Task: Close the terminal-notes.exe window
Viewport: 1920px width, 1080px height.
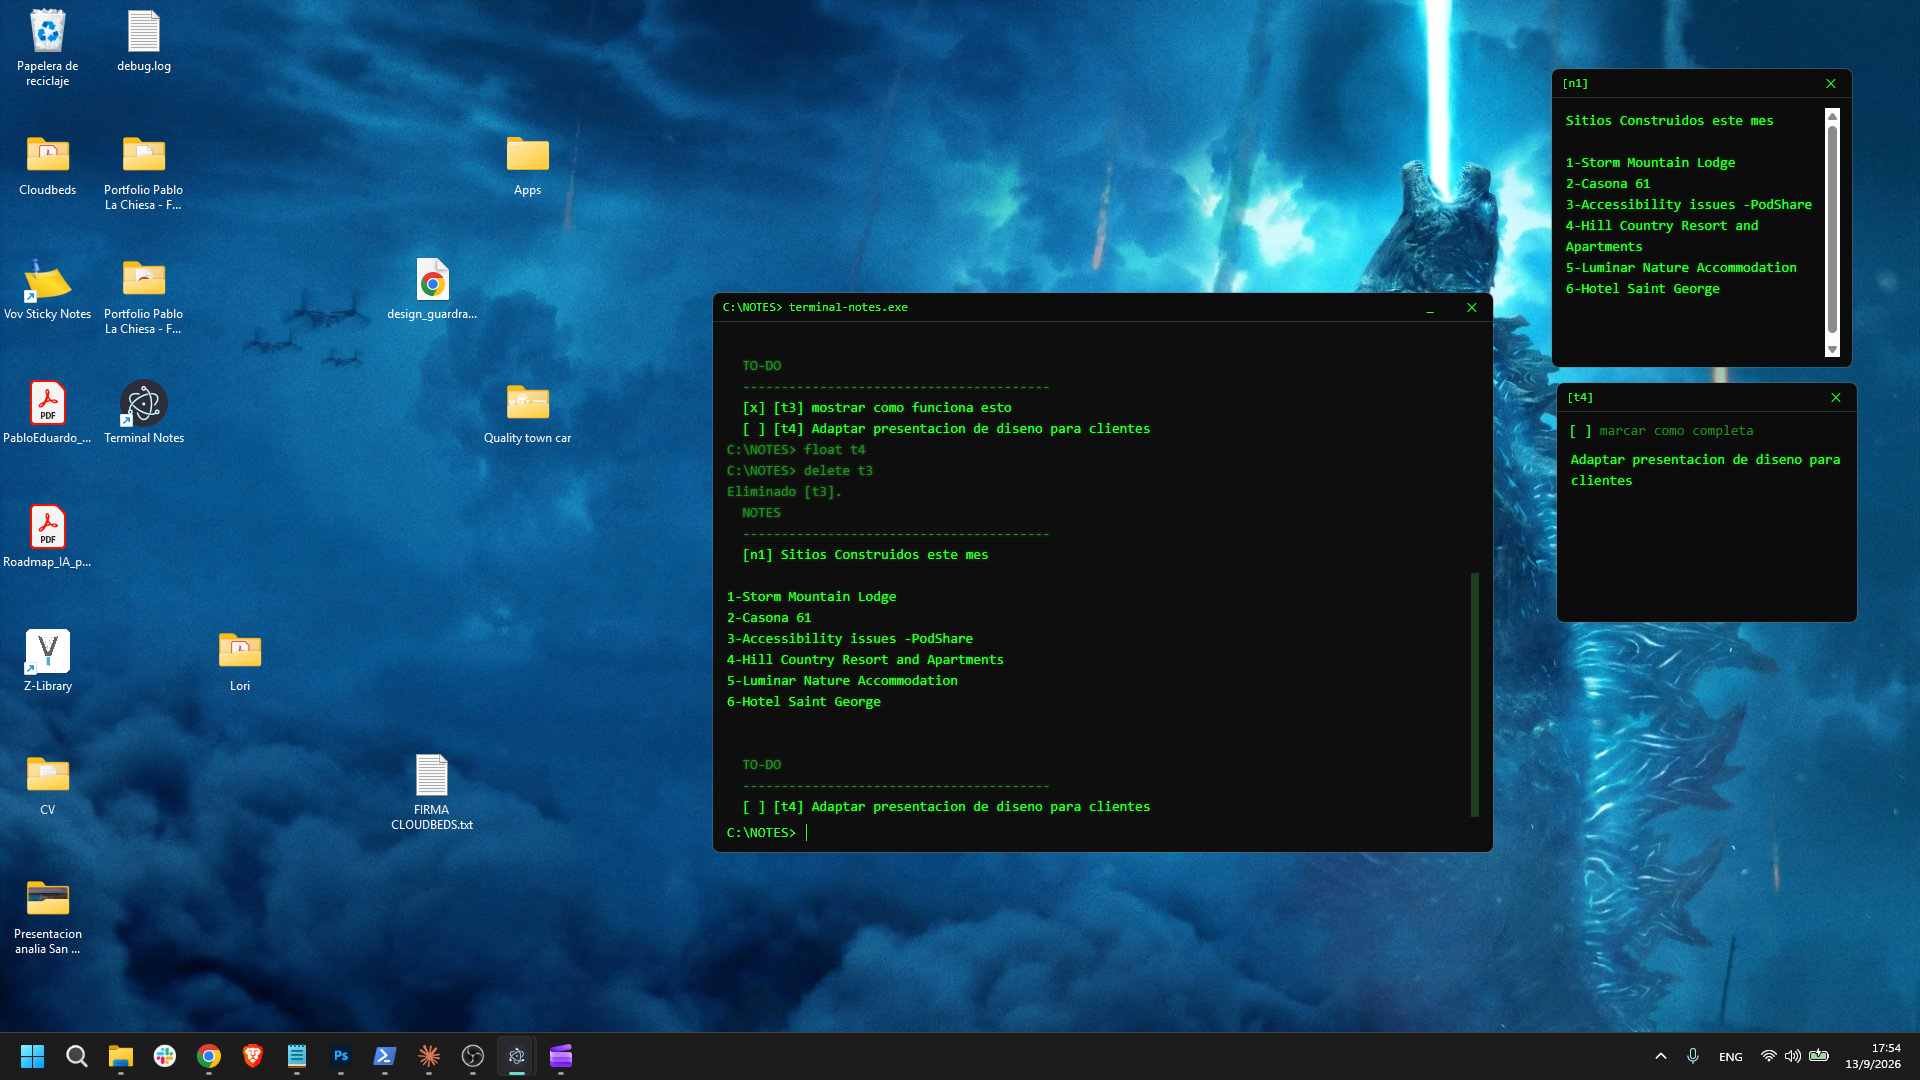Action: pos(1472,308)
